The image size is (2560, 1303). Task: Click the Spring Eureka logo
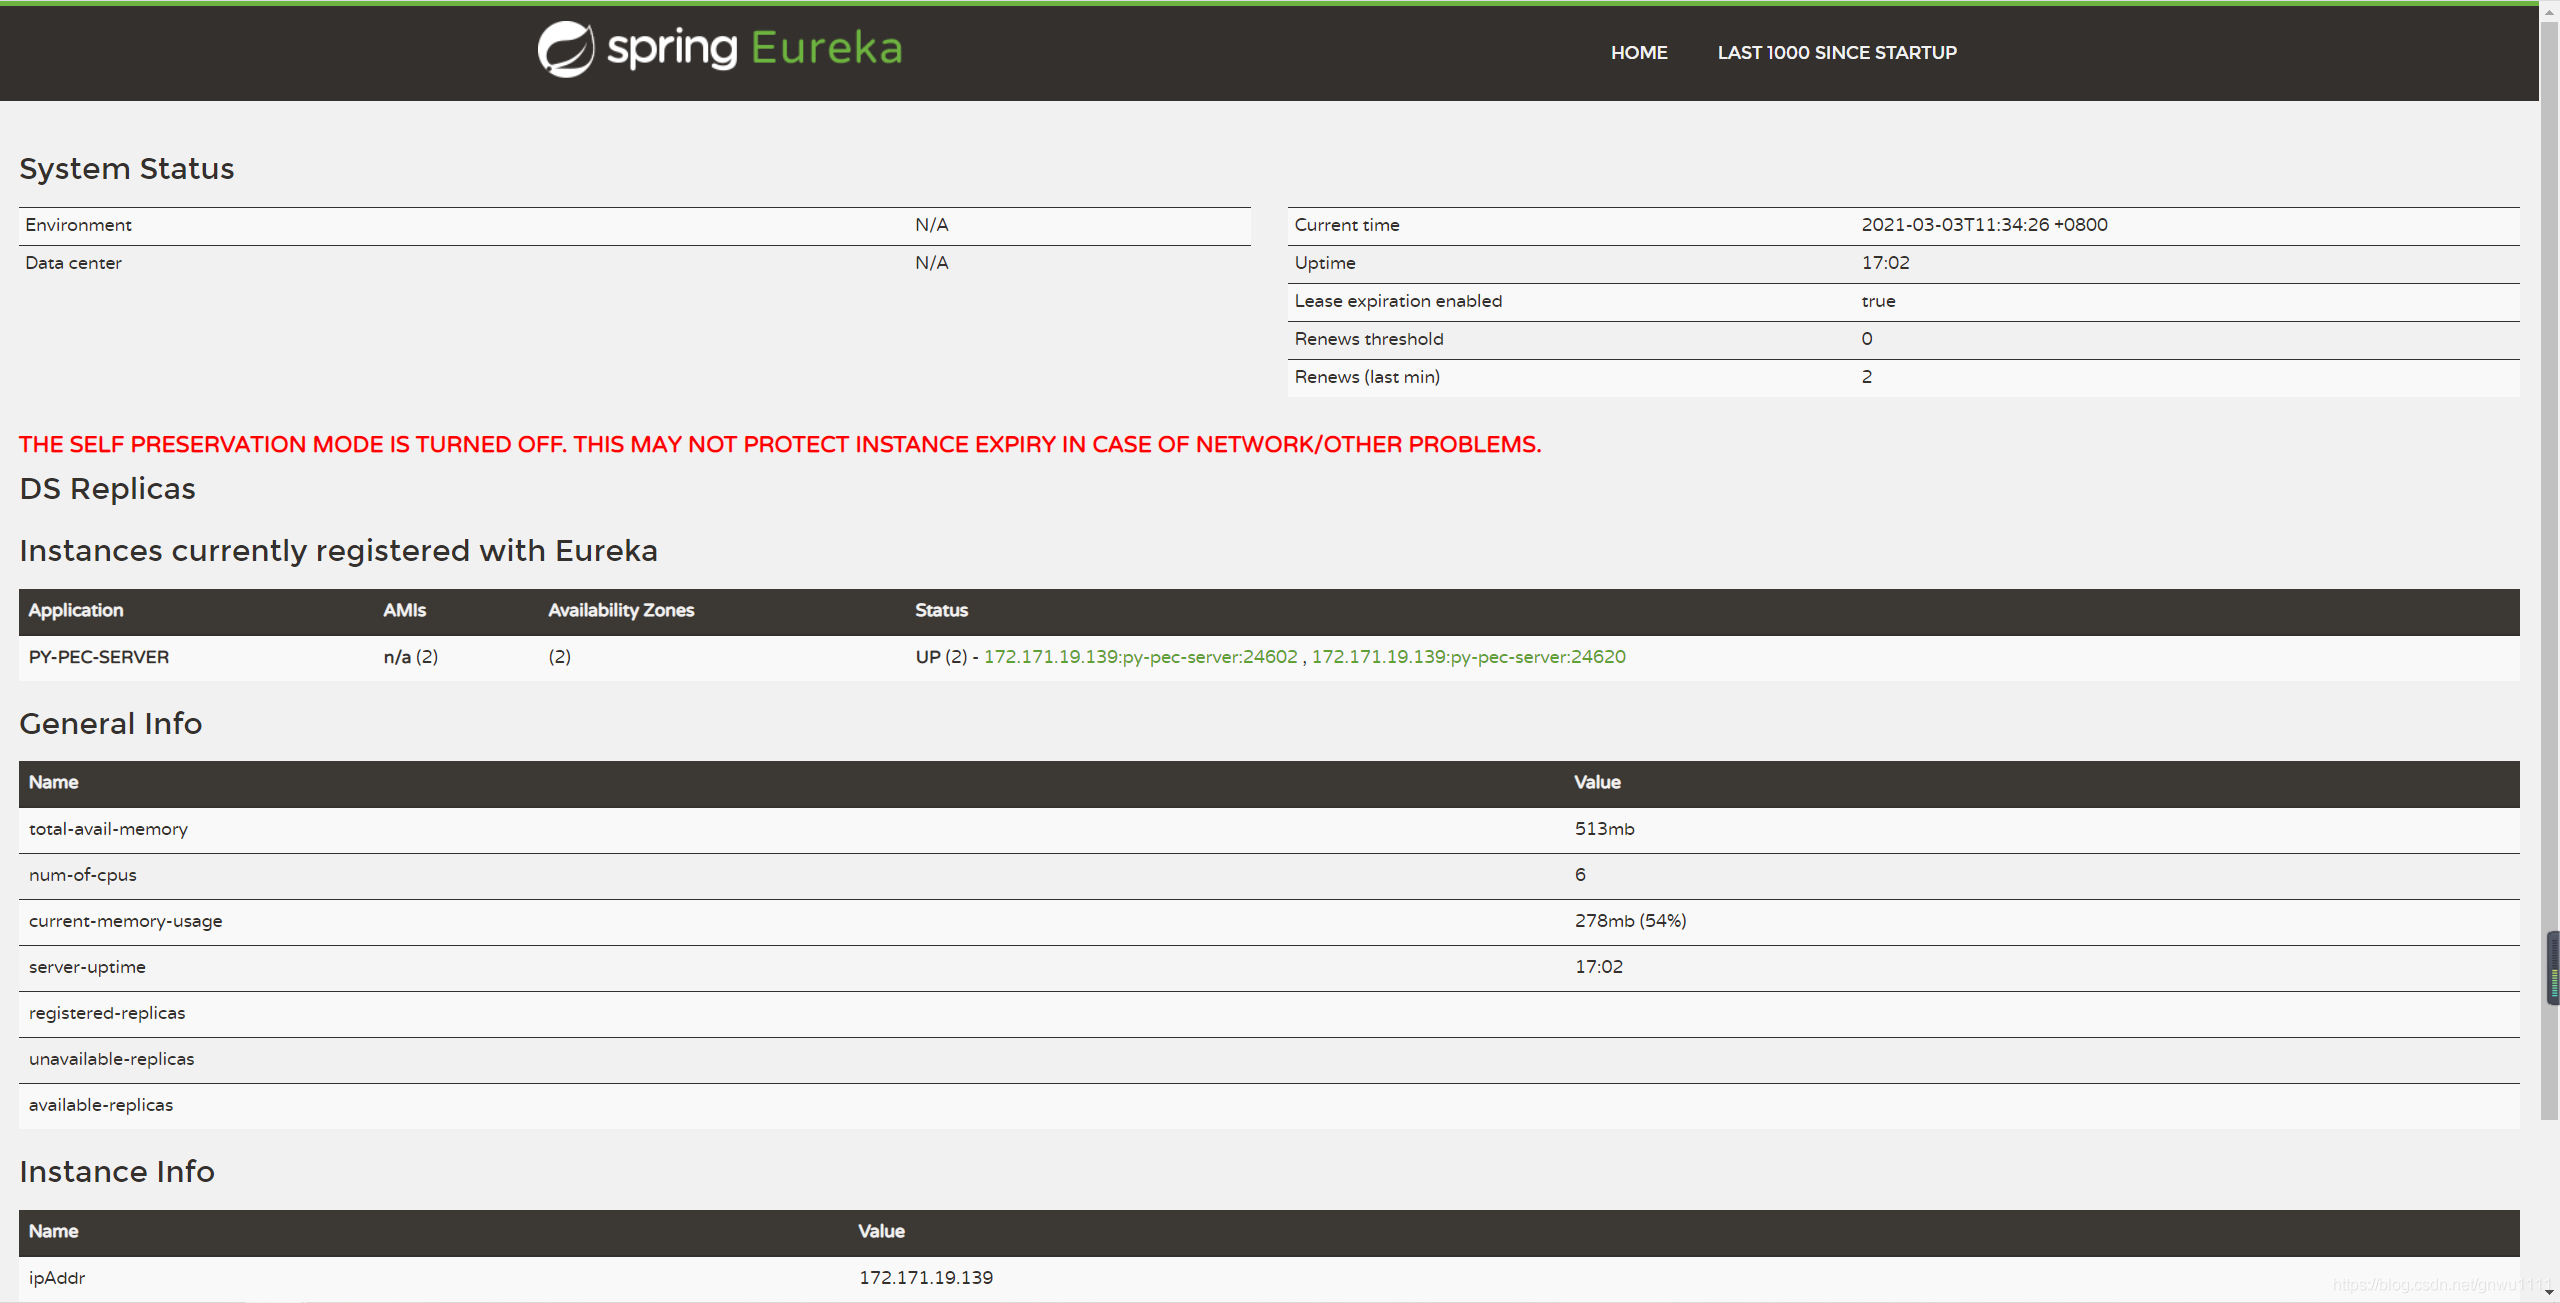718,49
